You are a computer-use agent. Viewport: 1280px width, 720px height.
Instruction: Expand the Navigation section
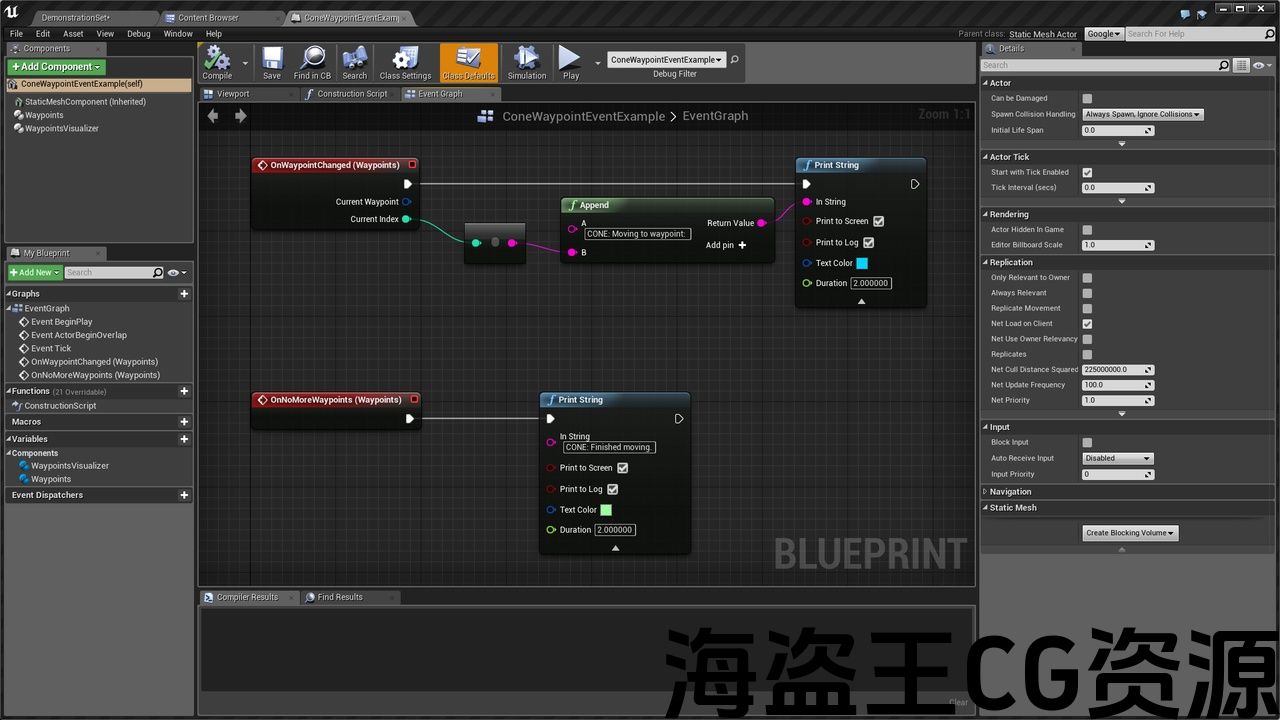[1010, 492]
